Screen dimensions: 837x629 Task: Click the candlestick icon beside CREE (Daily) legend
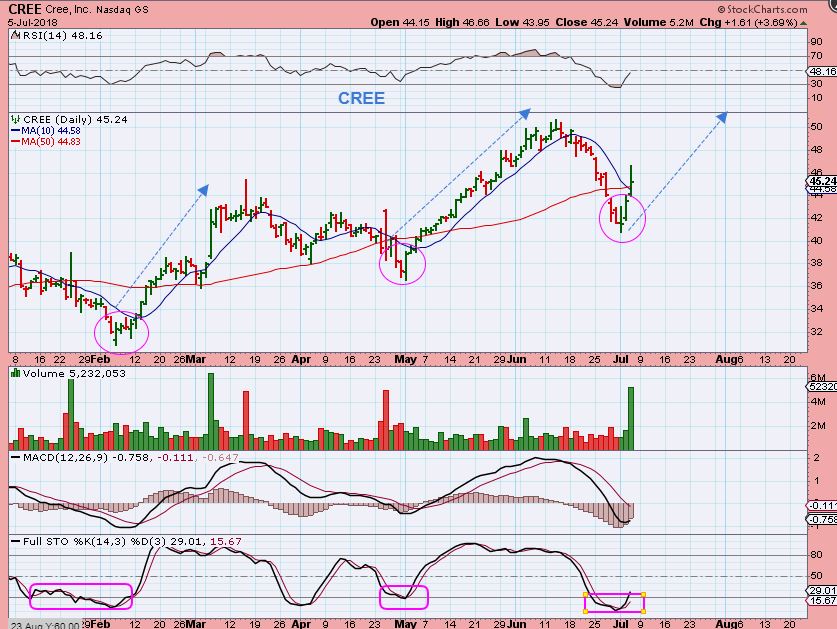pos(15,120)
